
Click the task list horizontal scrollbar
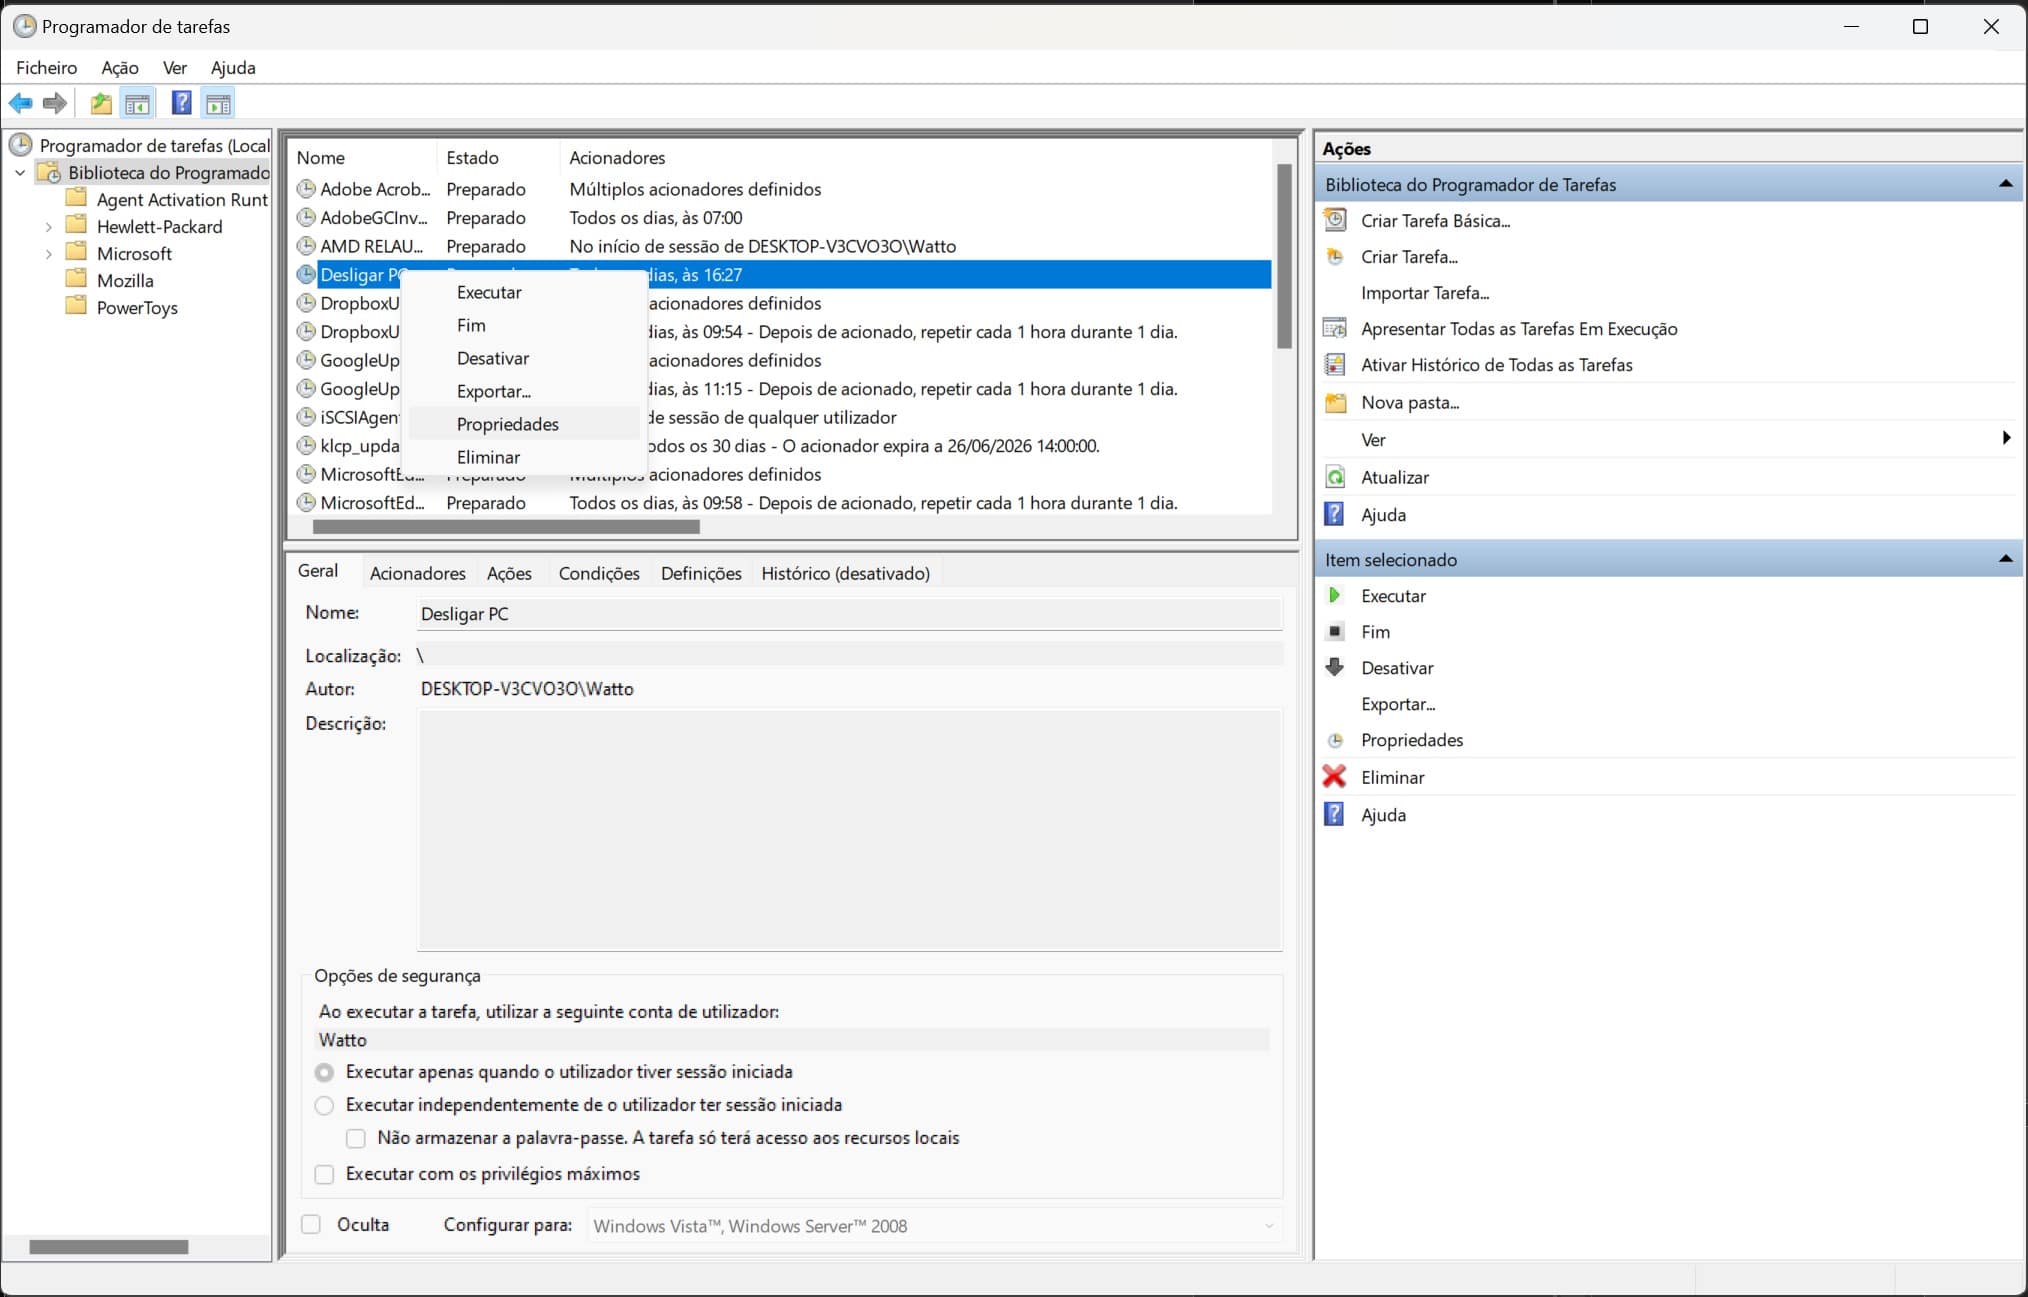(x=506, y=527)
